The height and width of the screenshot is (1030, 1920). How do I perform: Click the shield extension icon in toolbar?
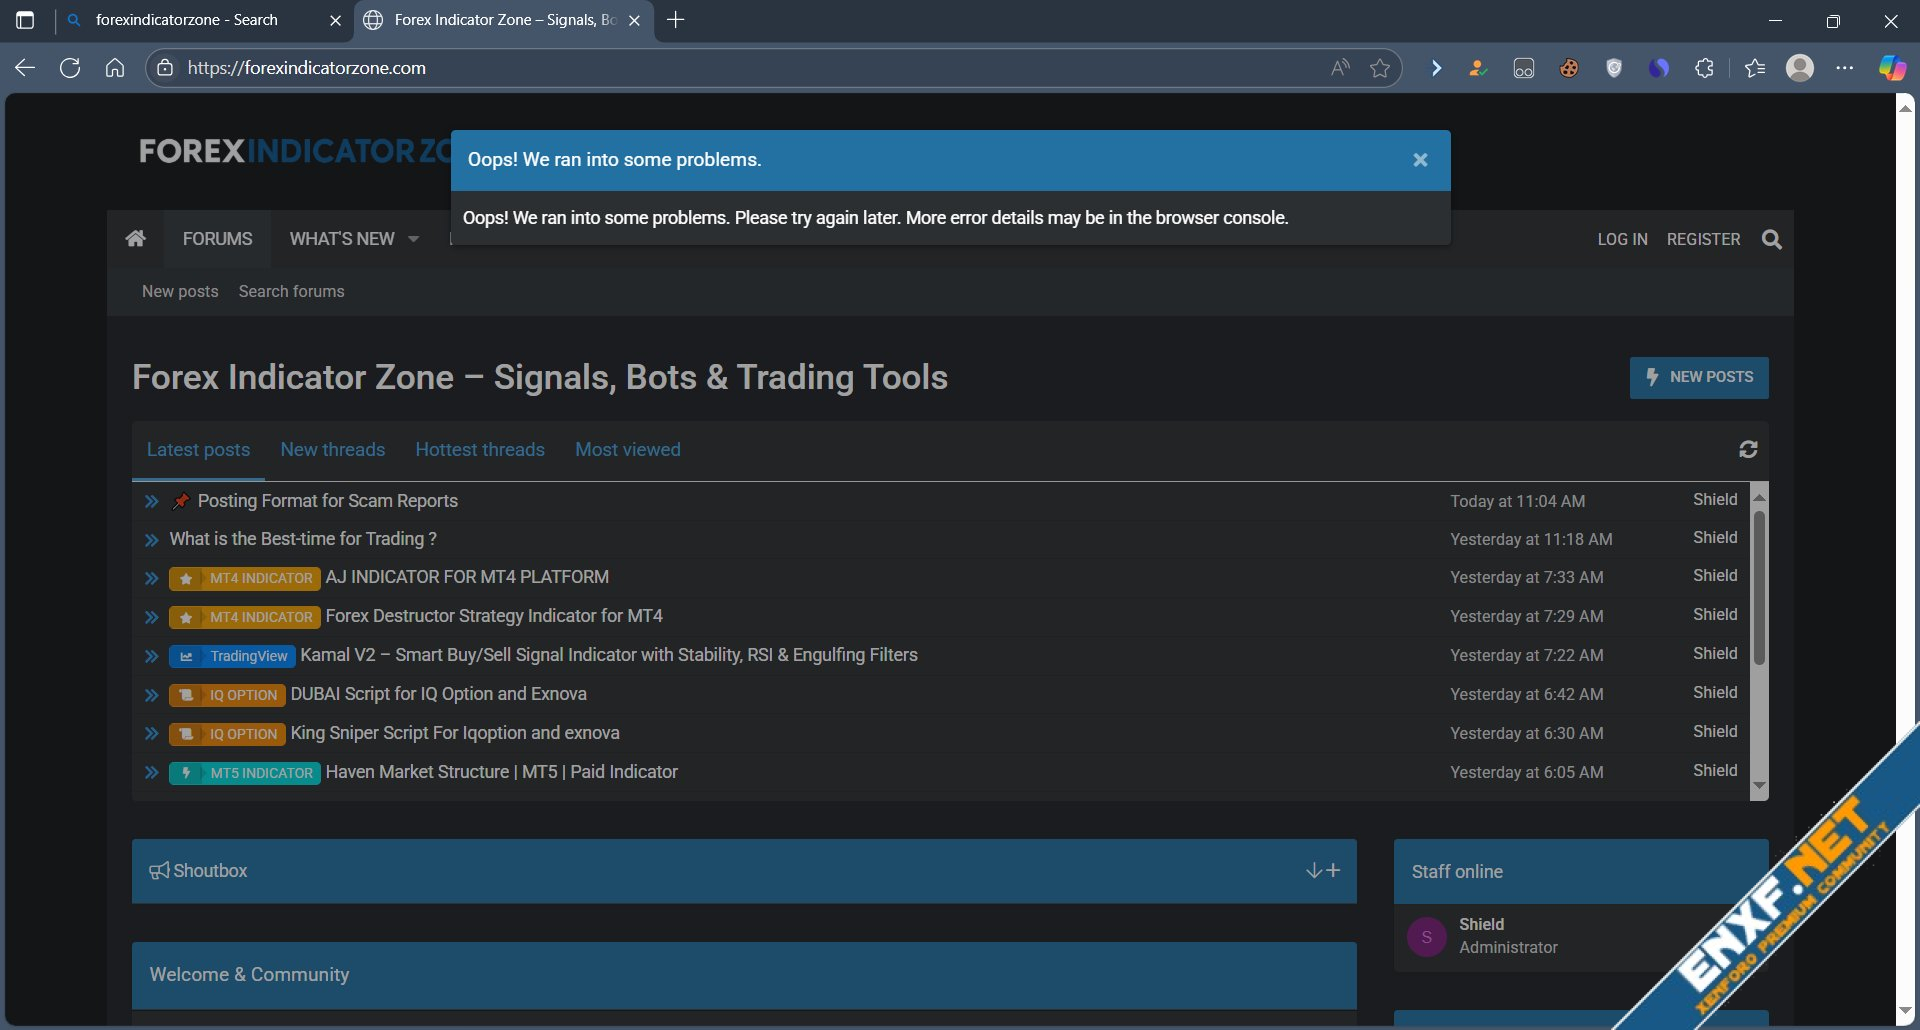(1614, 68)
